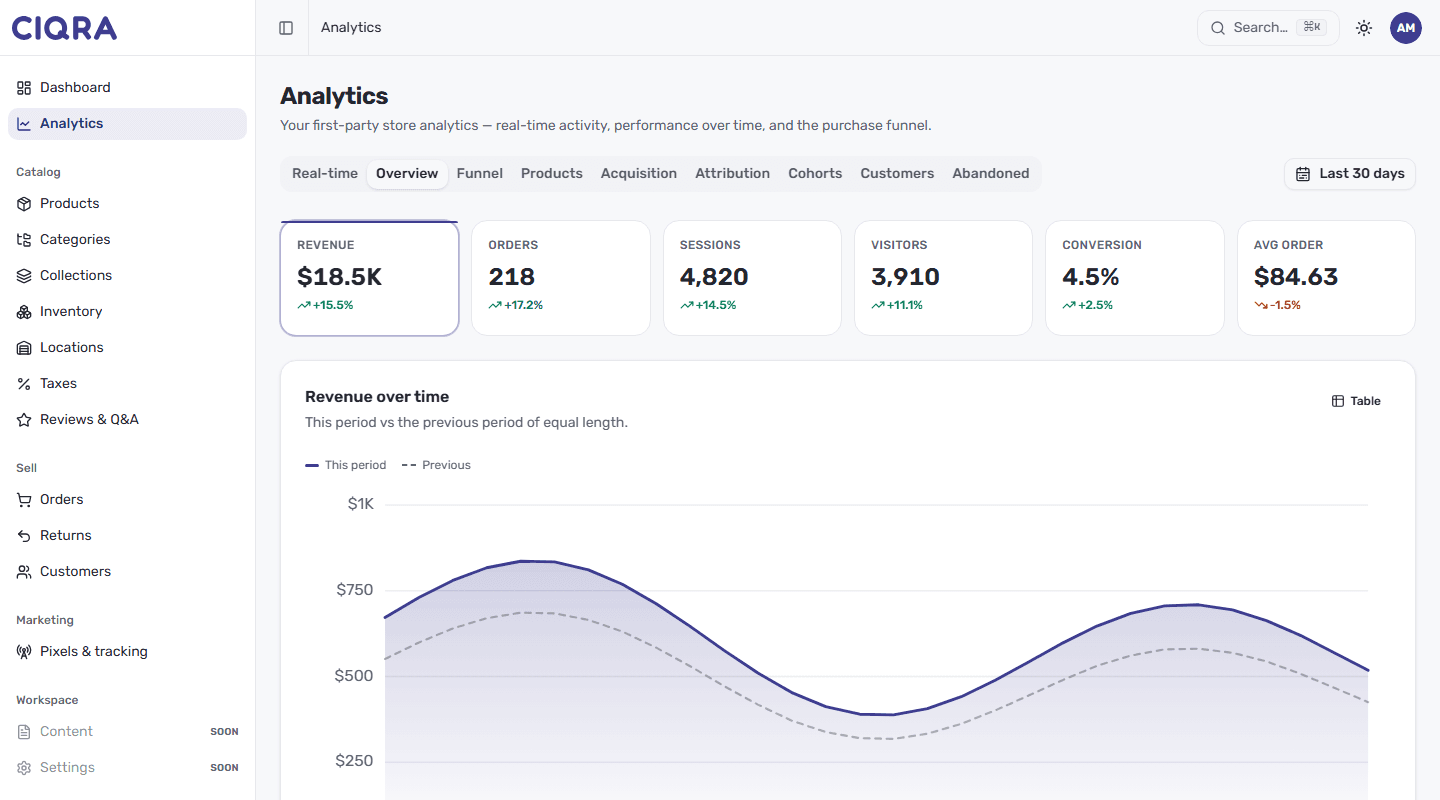The image size is (1440, 800).
Task: Click the $18.5K revenue value
Action: pyautogui.click(x=340, y=277)
